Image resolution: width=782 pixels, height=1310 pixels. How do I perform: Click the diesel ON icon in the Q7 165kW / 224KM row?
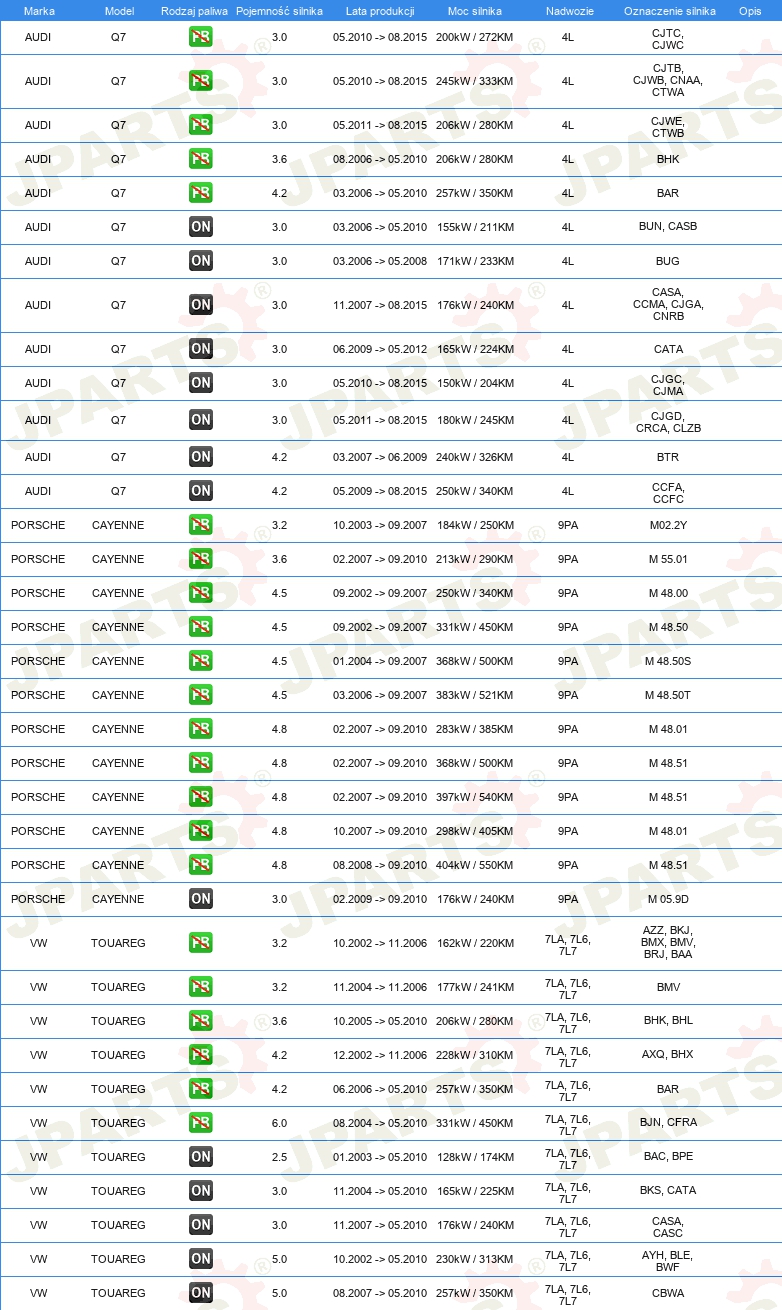pyautogui.click(x=201, y=349)
